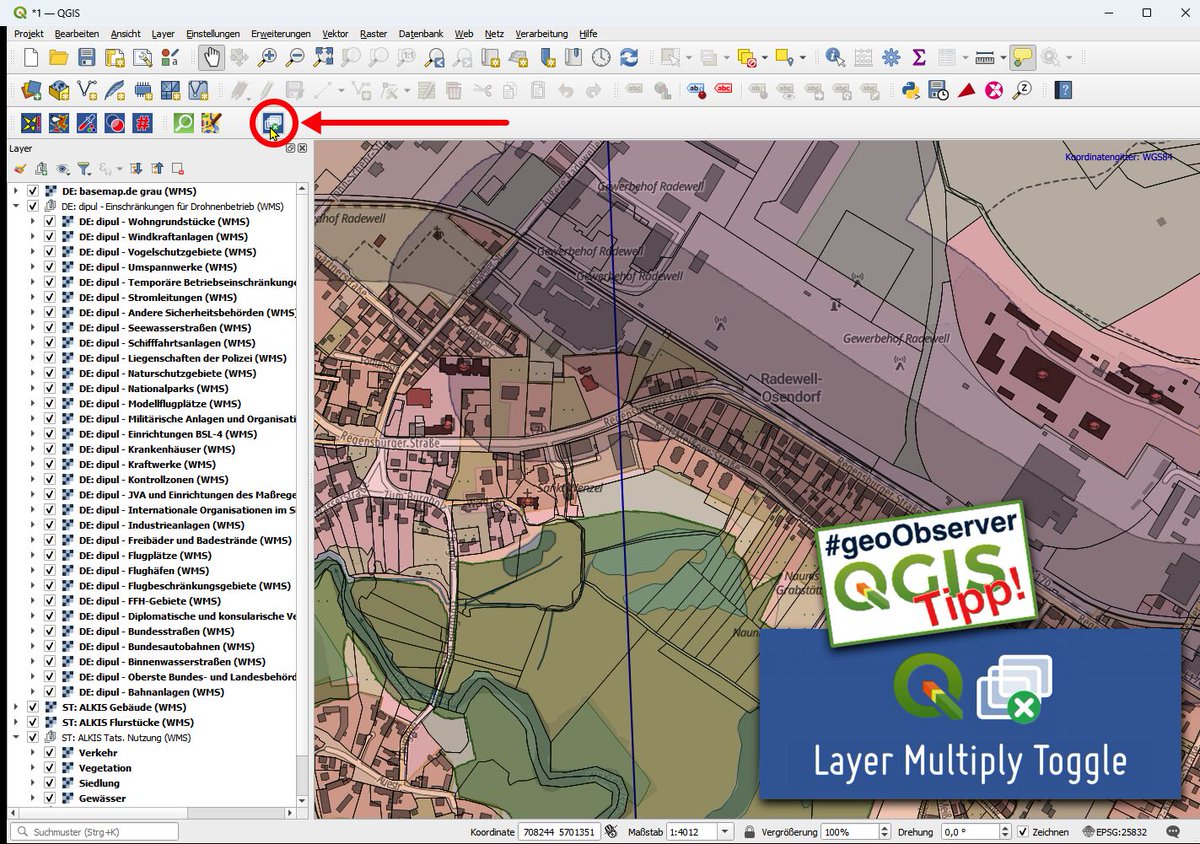
Task: Save the project with the floppy disk icon
Action: coord(87,57)
